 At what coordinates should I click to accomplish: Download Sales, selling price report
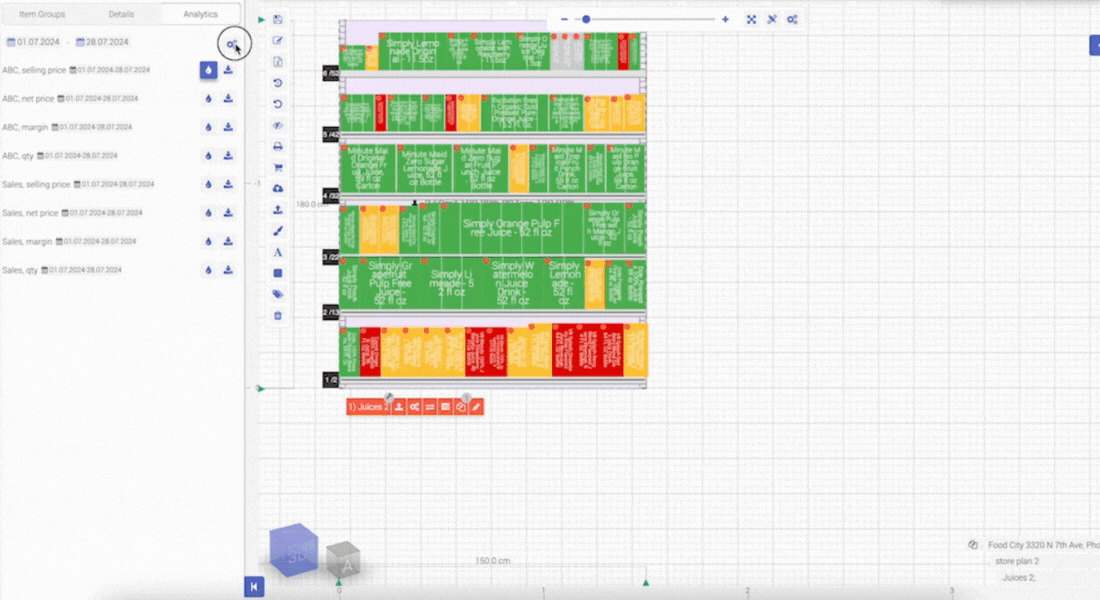pyautogui.click(x=228, y=185)
